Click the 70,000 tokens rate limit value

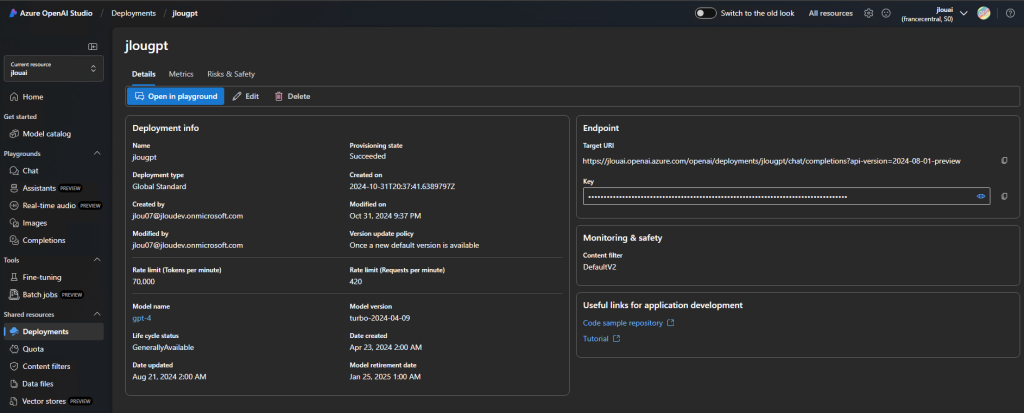pyautogui.click(x=144, y=282)
